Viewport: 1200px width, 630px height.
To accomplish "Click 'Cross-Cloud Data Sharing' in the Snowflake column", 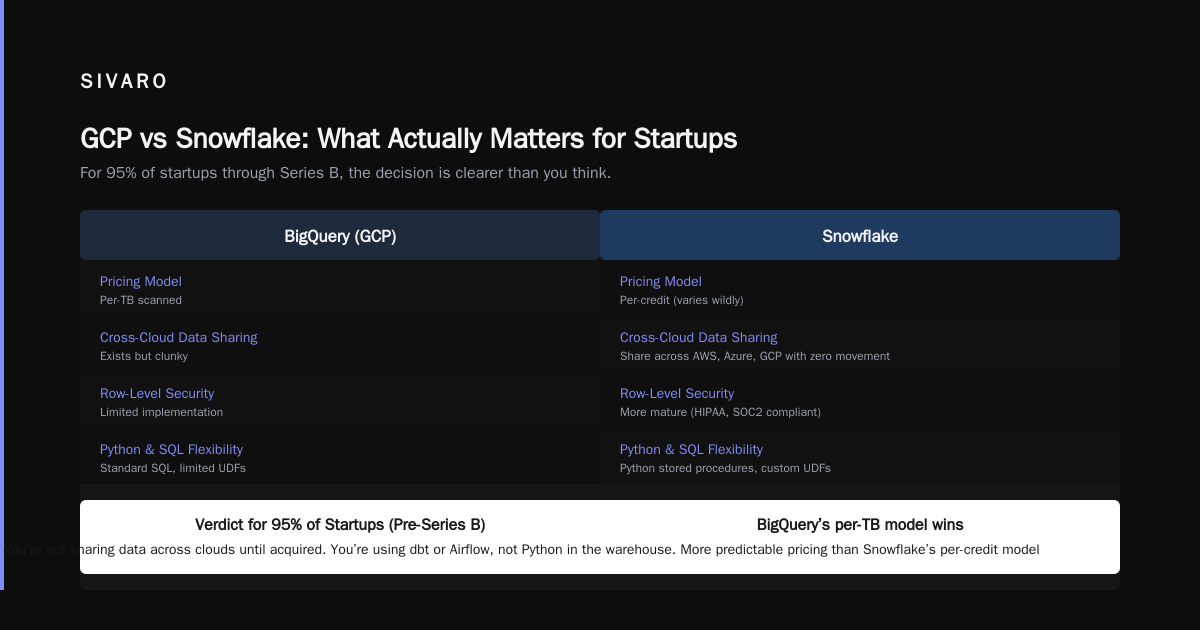I will (699, 338).
